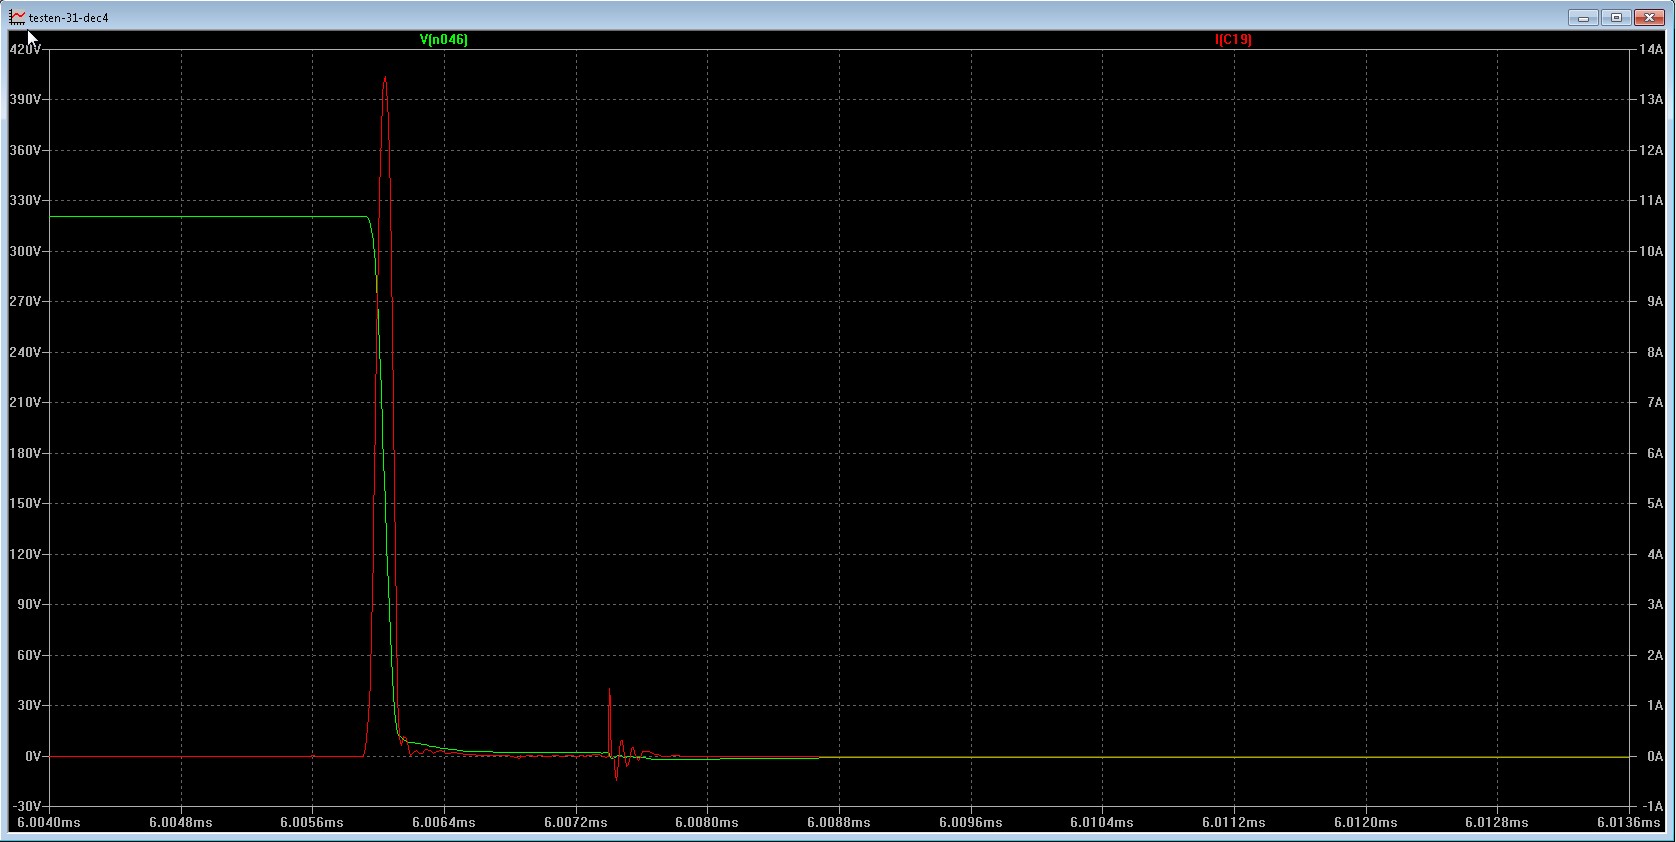The width and height of the screenshot is (1676, 842).
Task: Click the 6A right axis label
Action: tap(1655, 453)
